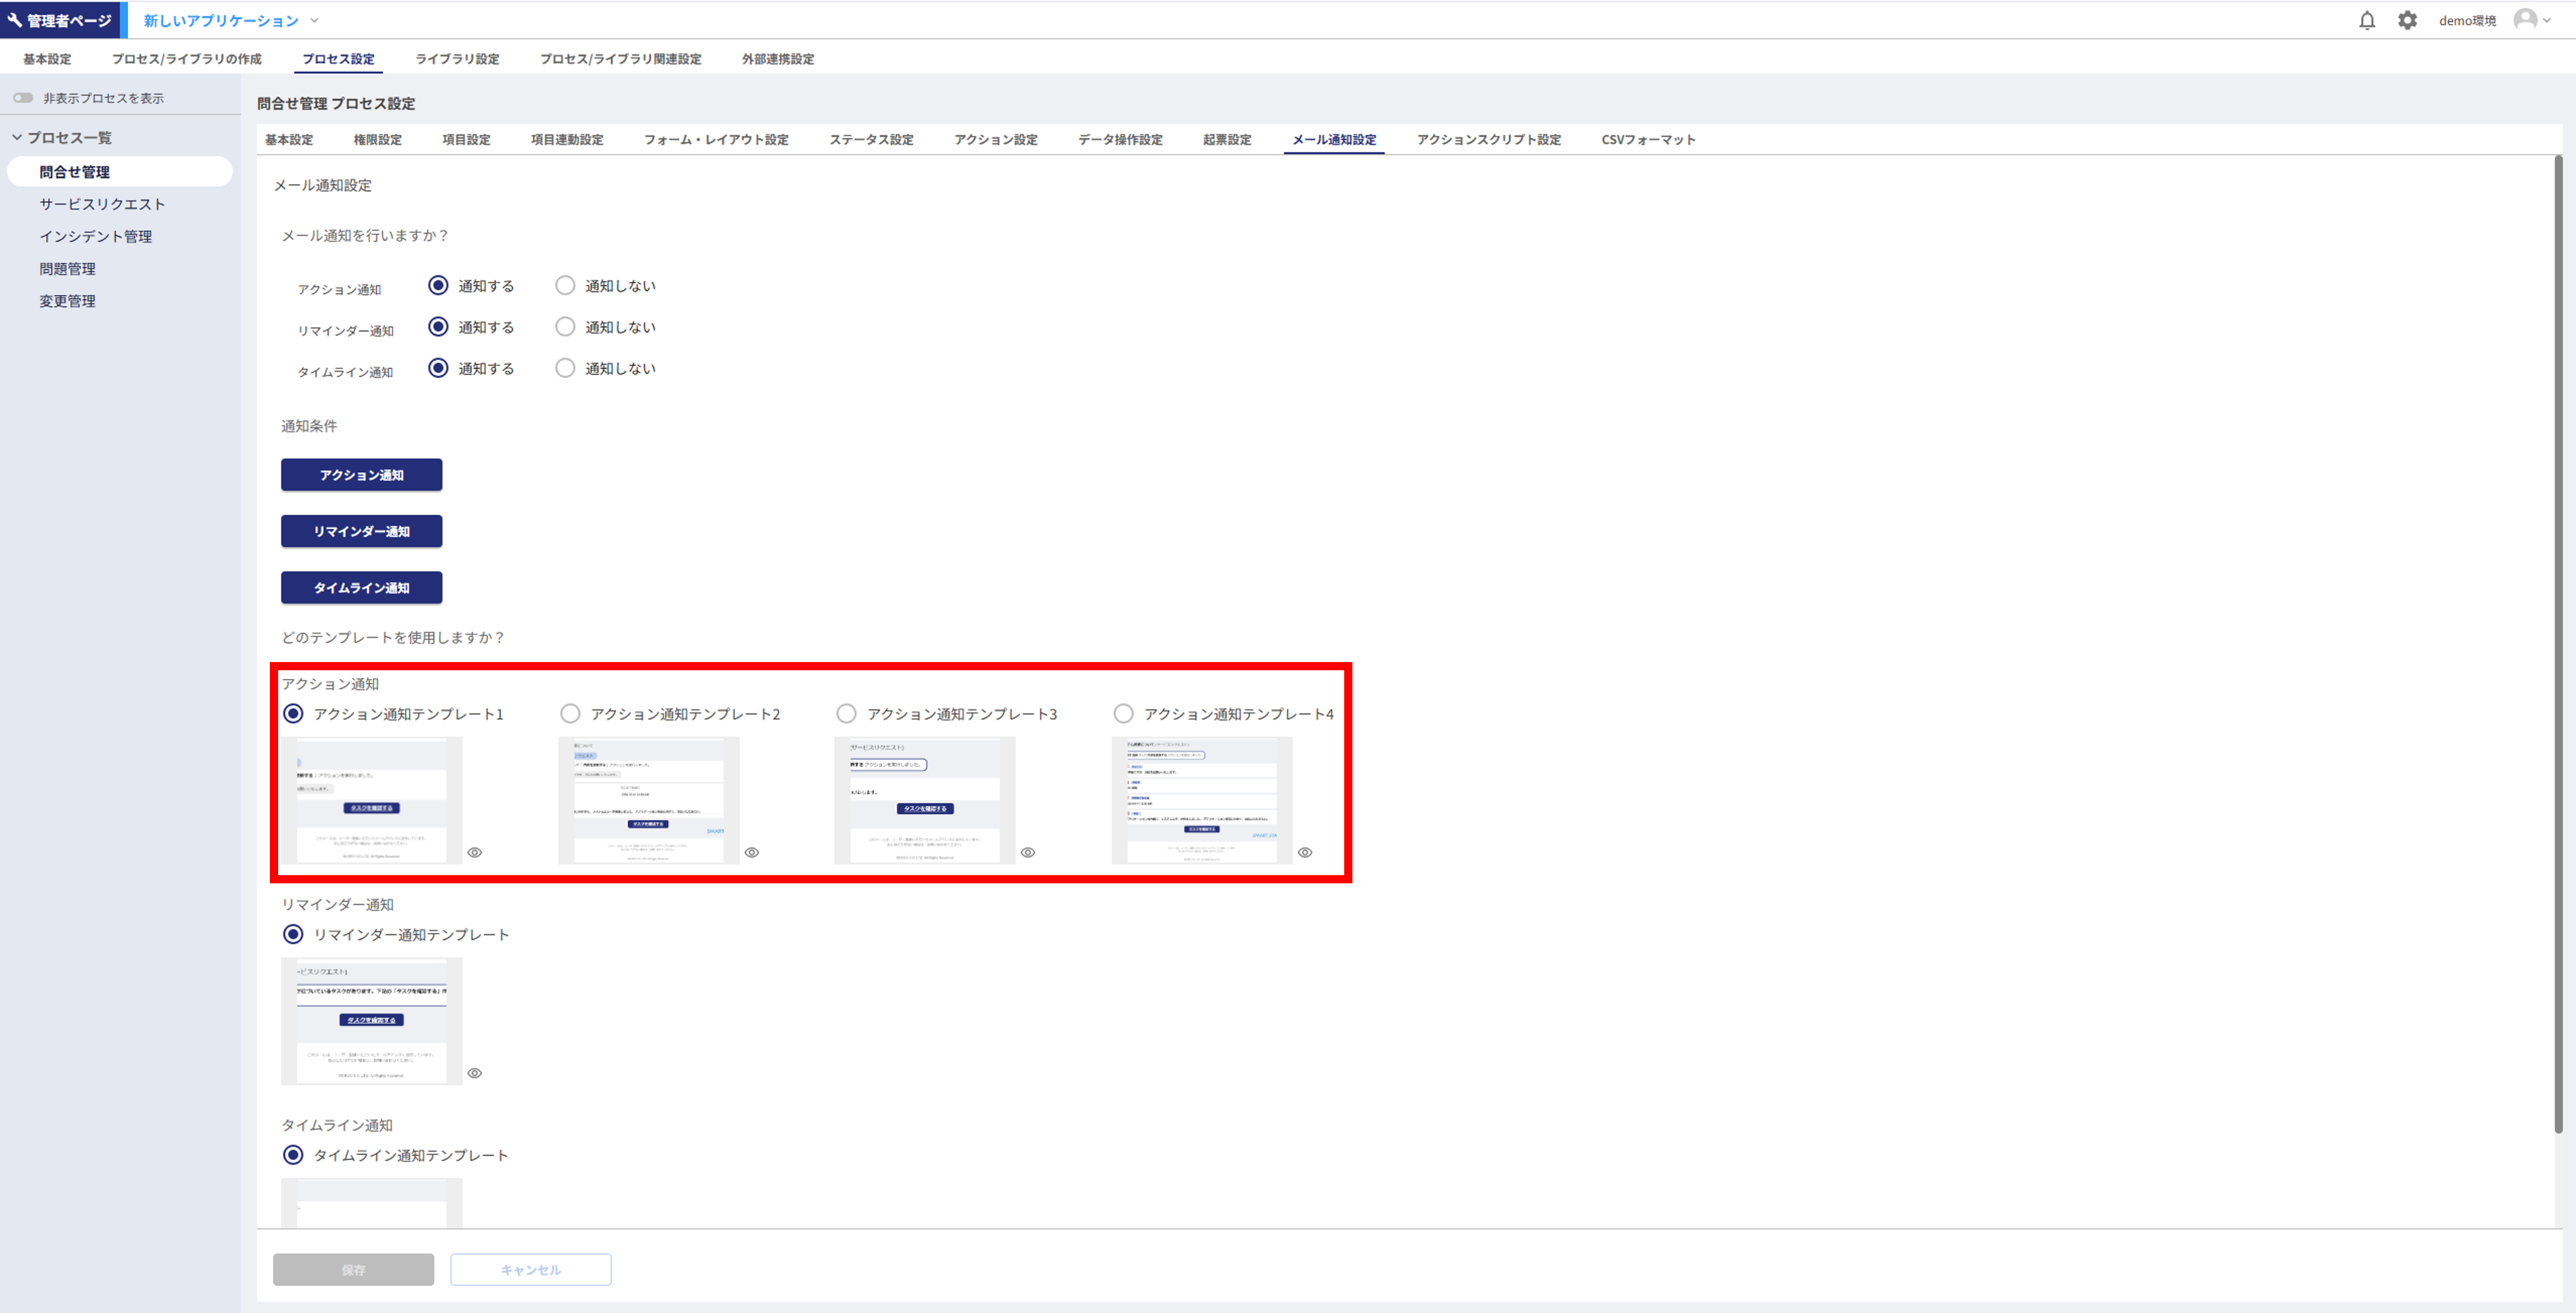Preview reminder notification template eye icon
2576x1313 pixels.
coord(475,1073)
